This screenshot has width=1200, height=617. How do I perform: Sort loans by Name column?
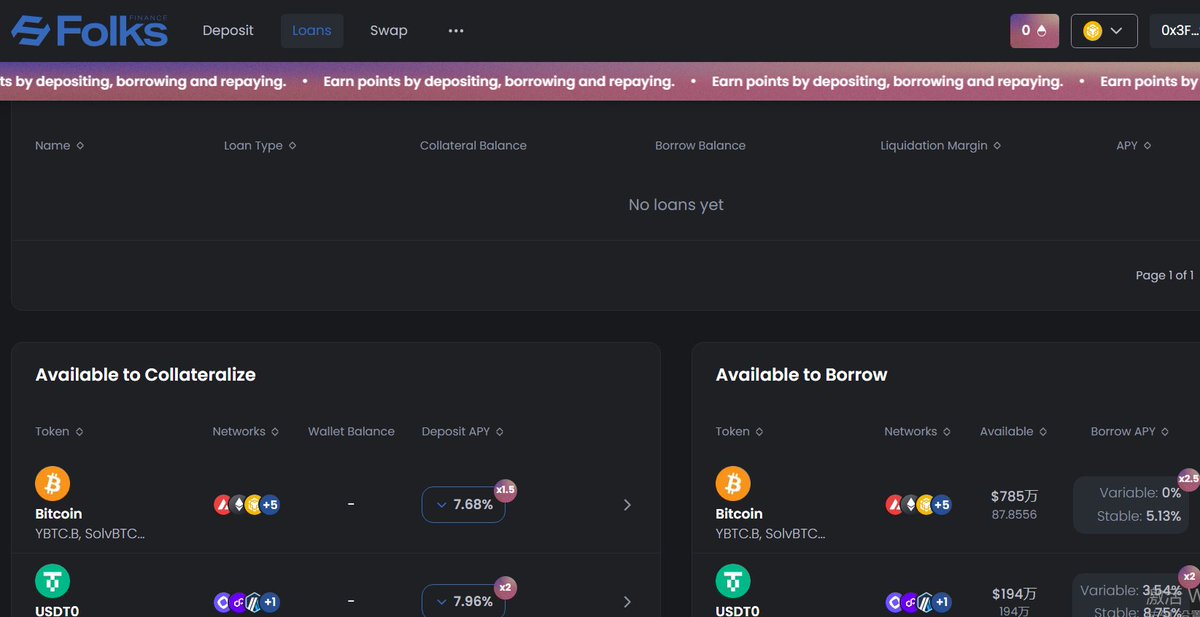click(x=59, y=146)
